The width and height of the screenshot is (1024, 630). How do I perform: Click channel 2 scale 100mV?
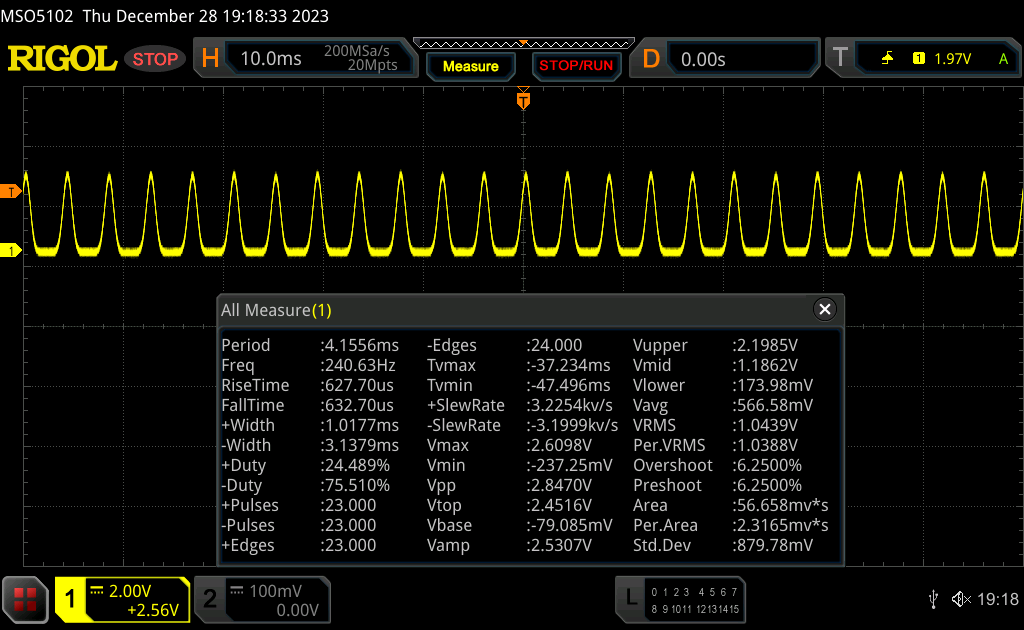(276, 591)
